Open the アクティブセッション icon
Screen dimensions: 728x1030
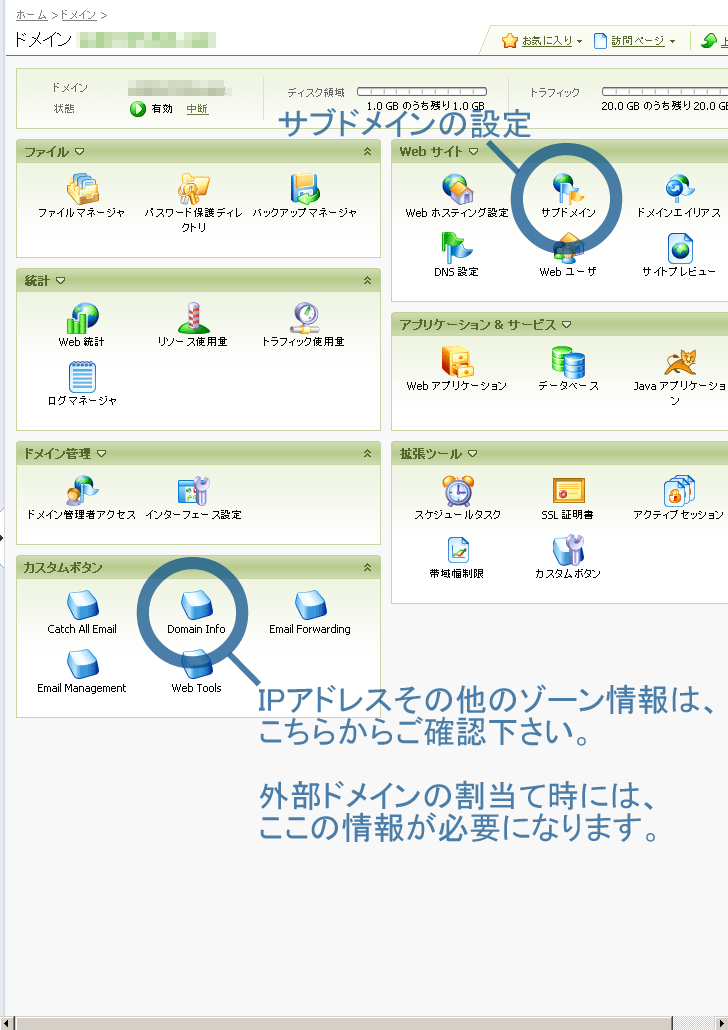(679, 491)
